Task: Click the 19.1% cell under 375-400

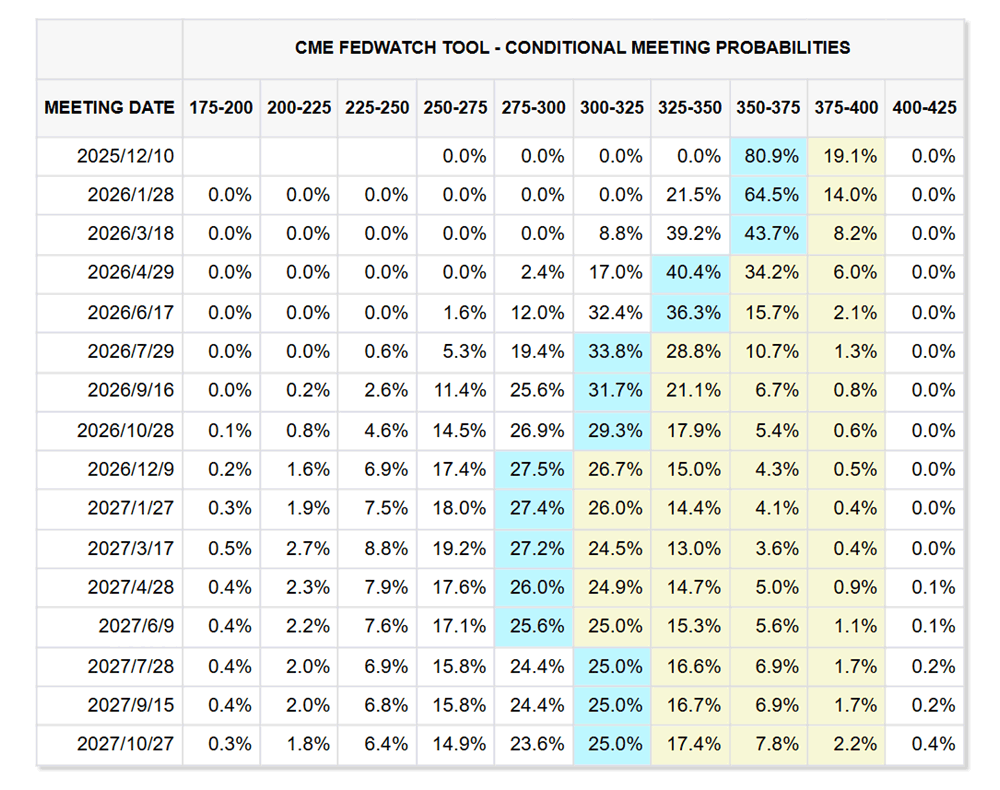Action: click(846, 156)
